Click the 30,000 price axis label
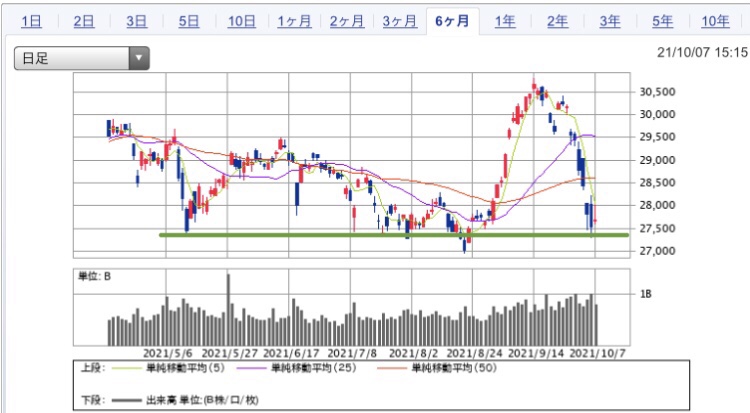Image resolution: width=750 pixels, height=413 pixels. click(657, 114)
